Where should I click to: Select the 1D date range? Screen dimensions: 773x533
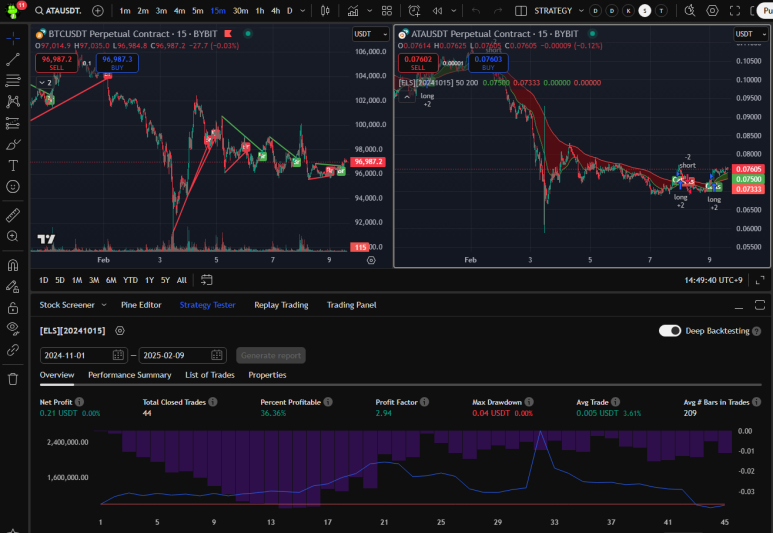pyautogui.click(x=43, y=280)
